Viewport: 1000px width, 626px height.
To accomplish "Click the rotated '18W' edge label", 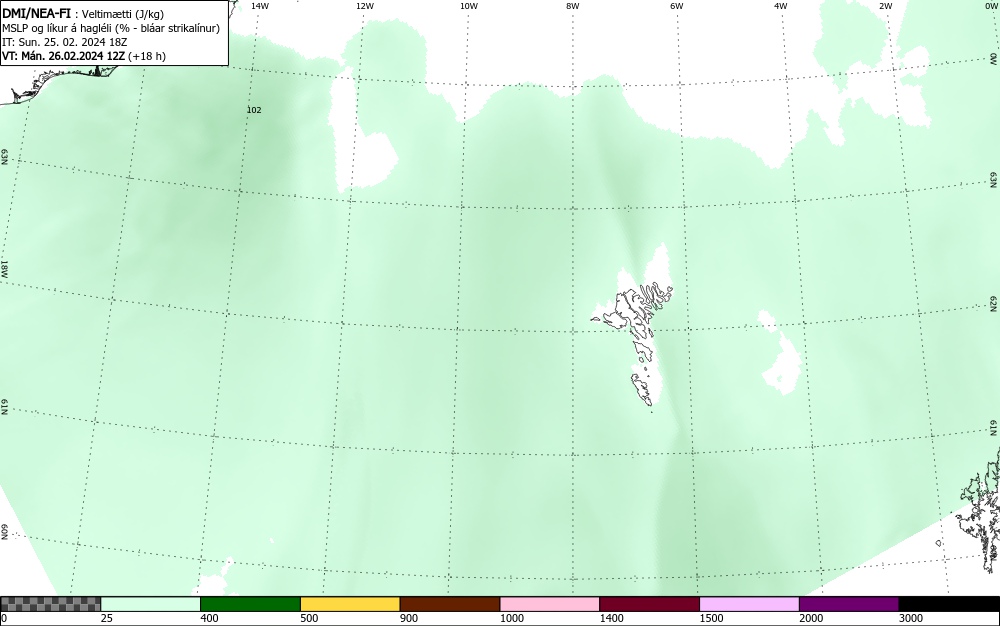I will pos(4,268).
